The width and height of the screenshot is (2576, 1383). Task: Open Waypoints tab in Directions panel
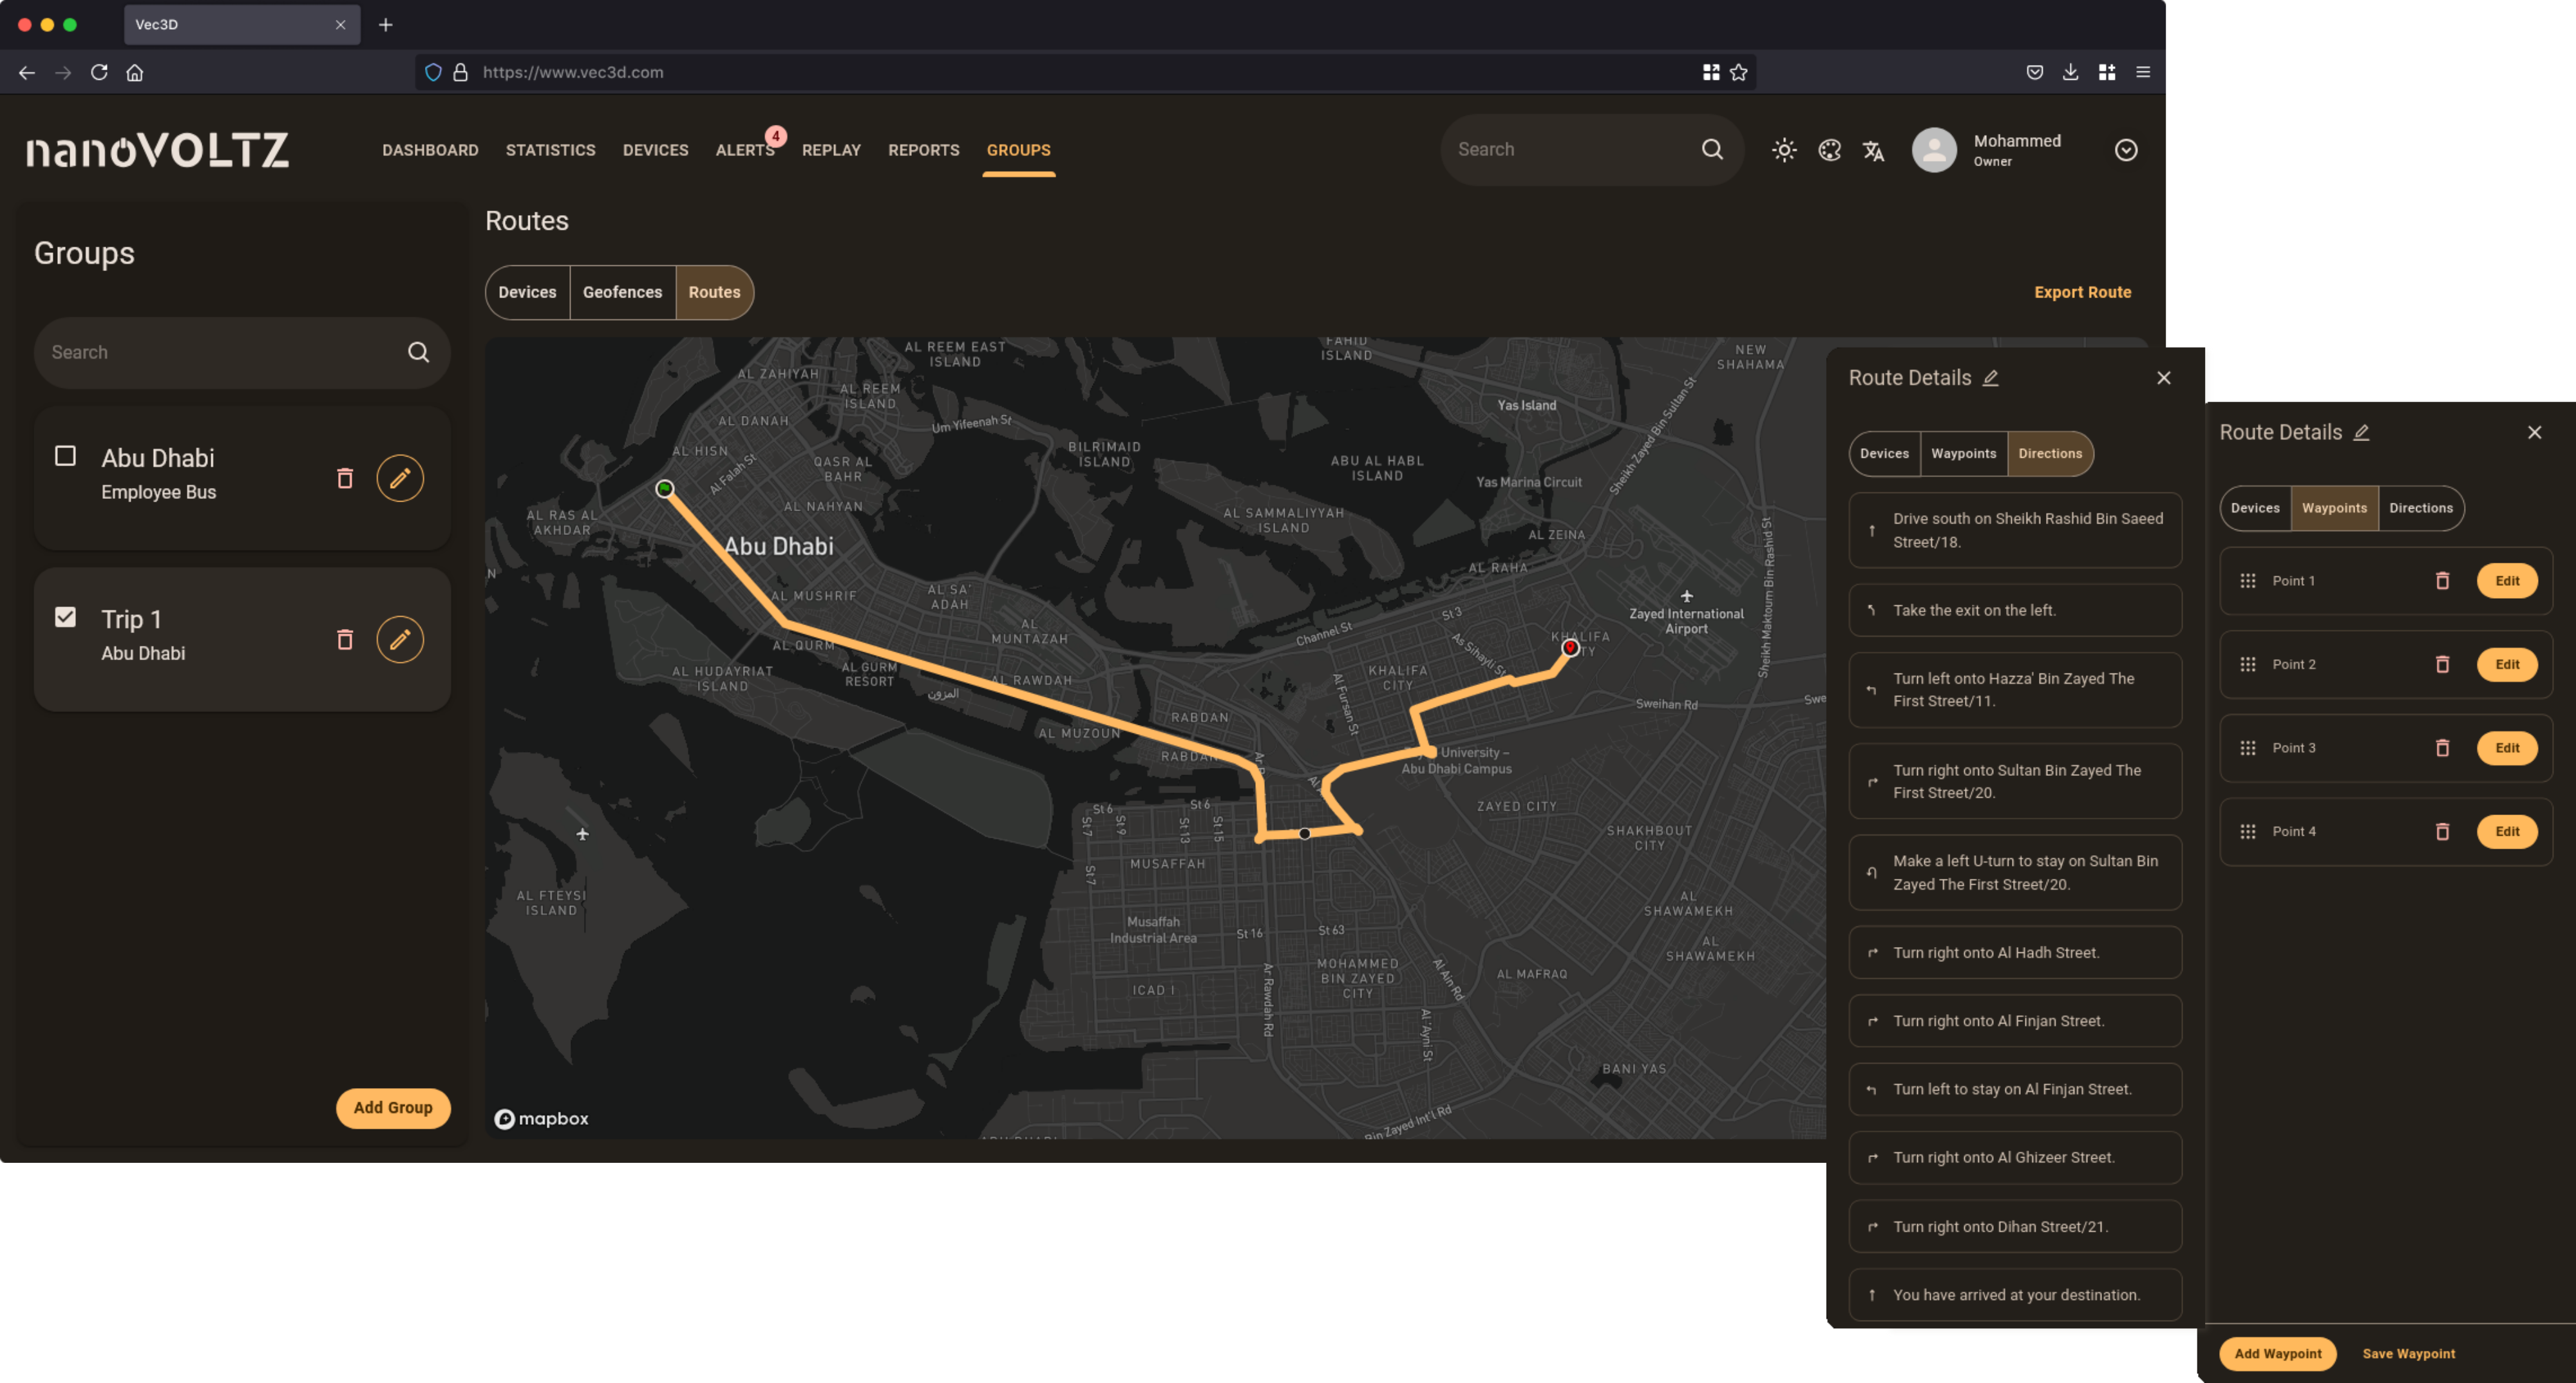(1963, 453)
